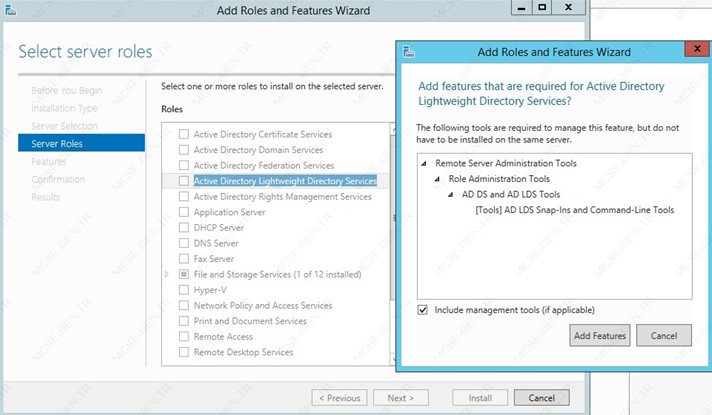
Task: Cancel the main wizard via bottom Cancel
Action: coord(542,398)
